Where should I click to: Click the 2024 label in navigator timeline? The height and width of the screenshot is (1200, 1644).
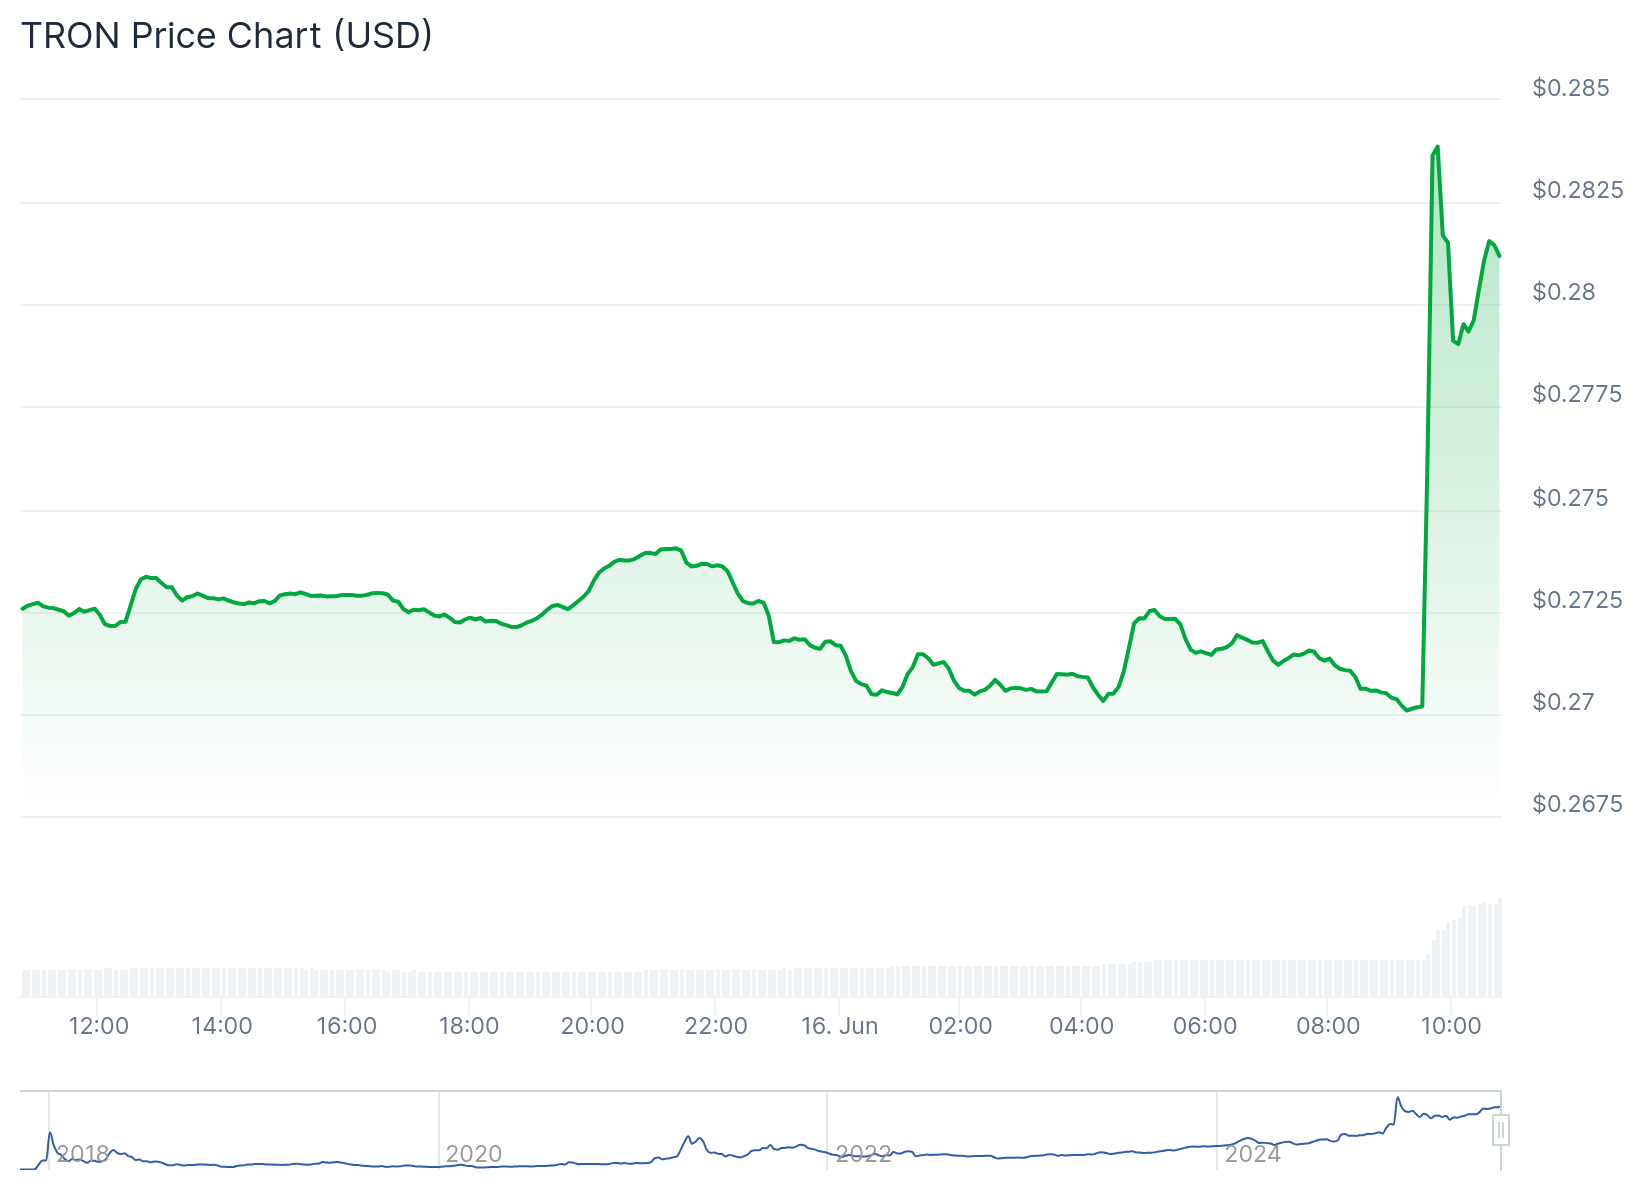1253,1154
